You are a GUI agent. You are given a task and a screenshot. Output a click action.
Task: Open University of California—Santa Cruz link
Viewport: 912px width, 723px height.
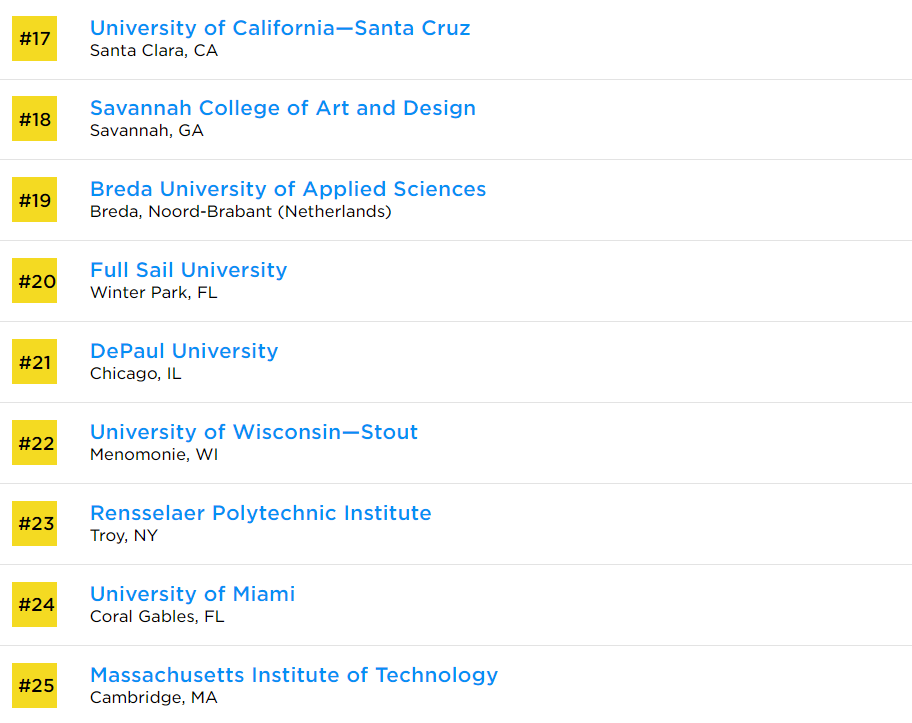(280, 28)
